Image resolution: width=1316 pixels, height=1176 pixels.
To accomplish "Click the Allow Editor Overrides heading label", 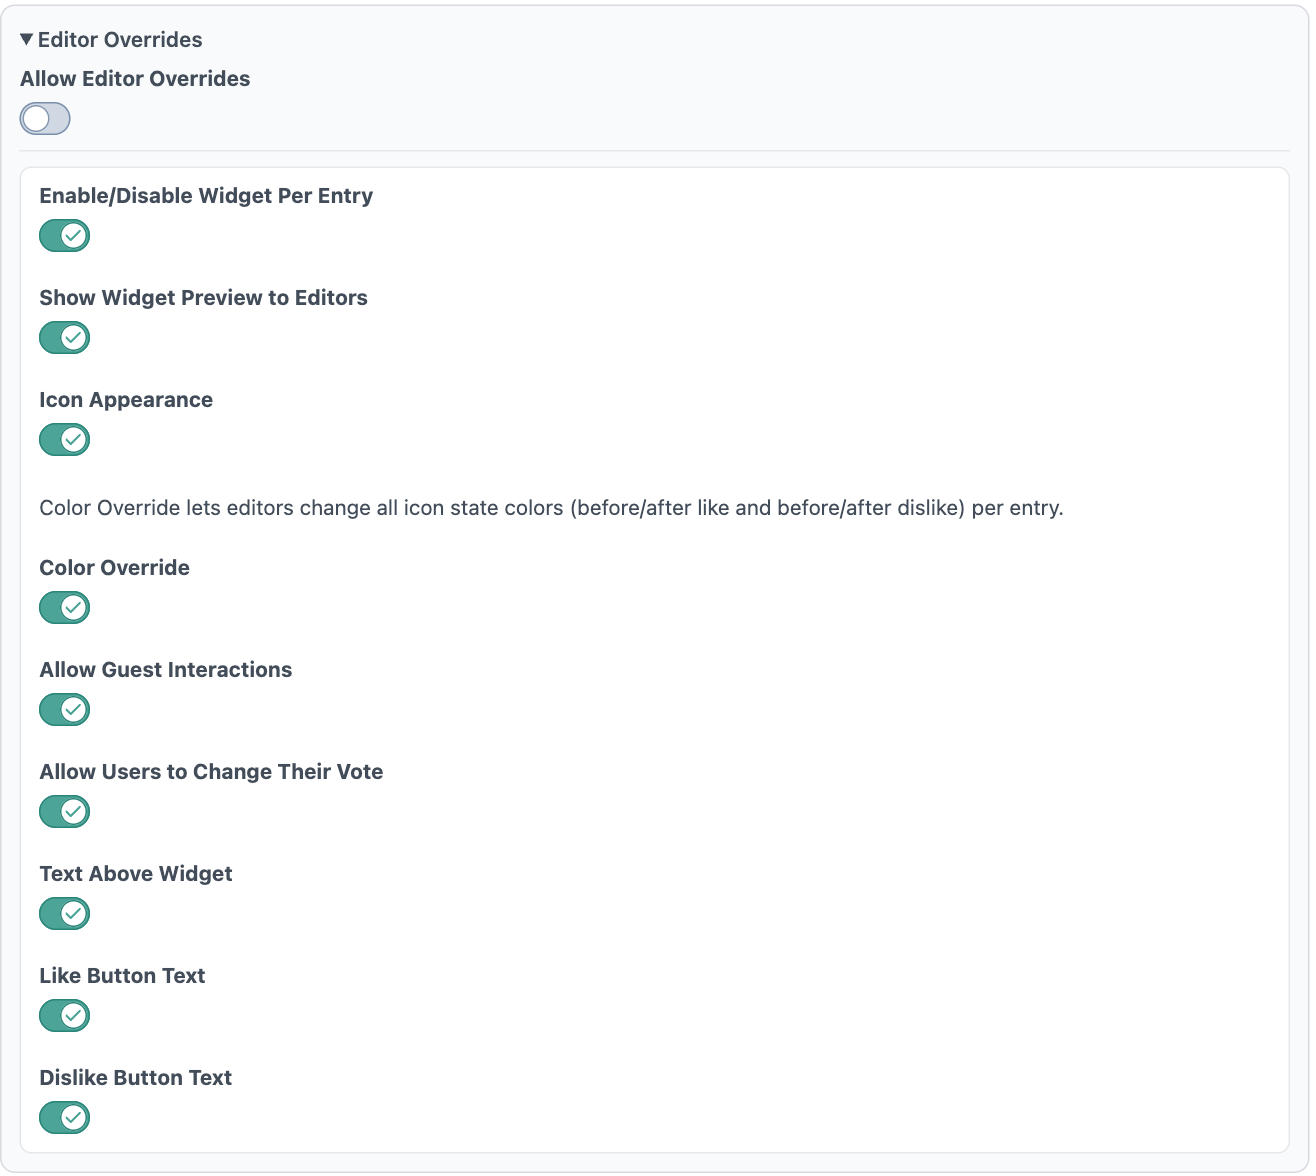I will (x=134, y=78).
